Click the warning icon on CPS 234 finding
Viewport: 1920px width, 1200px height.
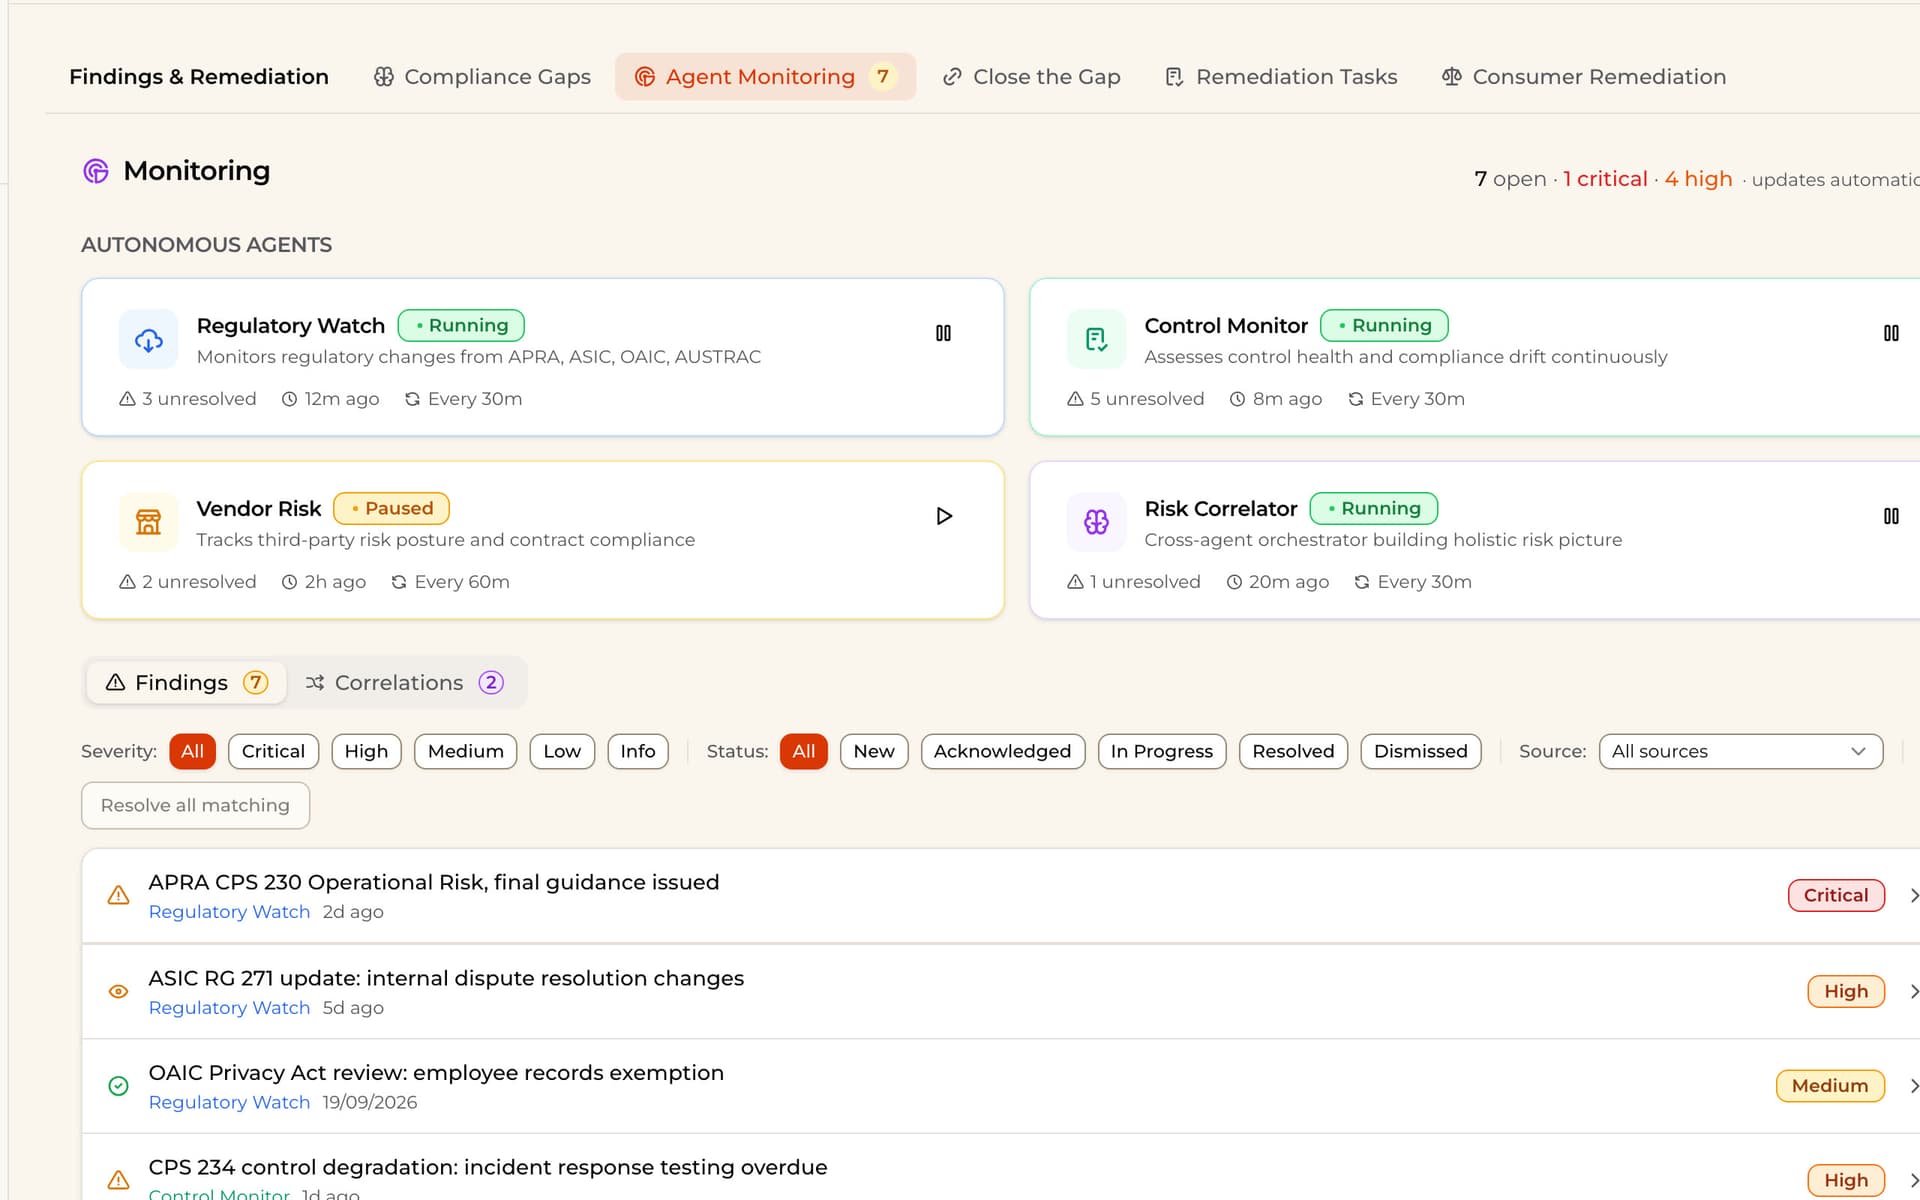[x=118, y=1180]
